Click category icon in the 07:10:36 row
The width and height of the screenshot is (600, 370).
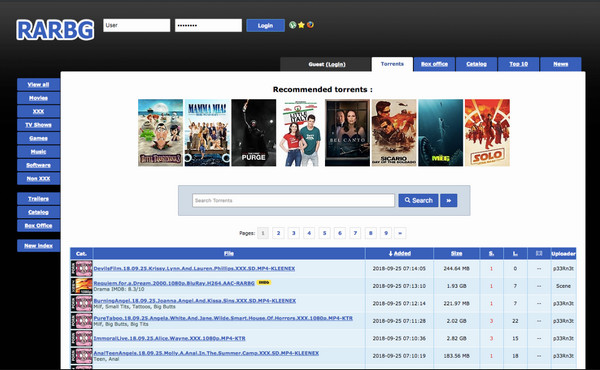coord(82,338)
